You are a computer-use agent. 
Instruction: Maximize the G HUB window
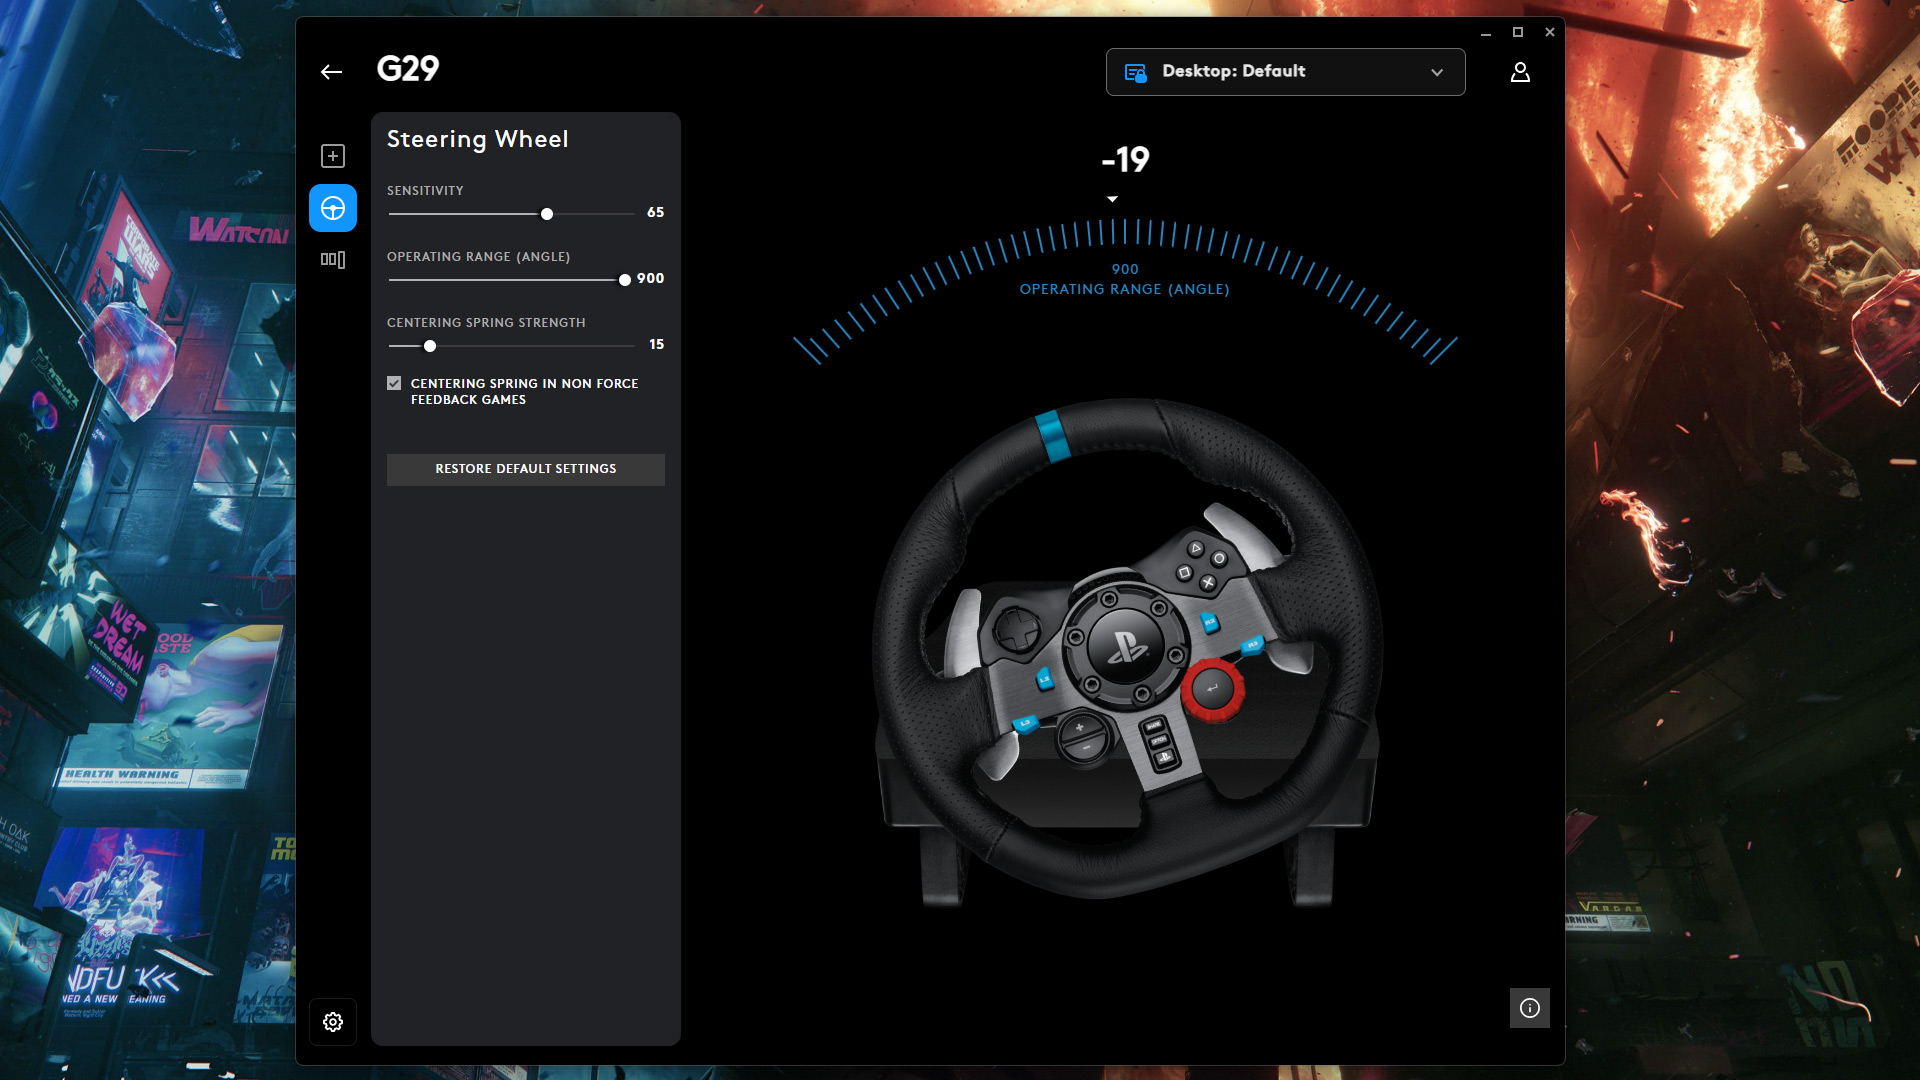click(1518, 33)
